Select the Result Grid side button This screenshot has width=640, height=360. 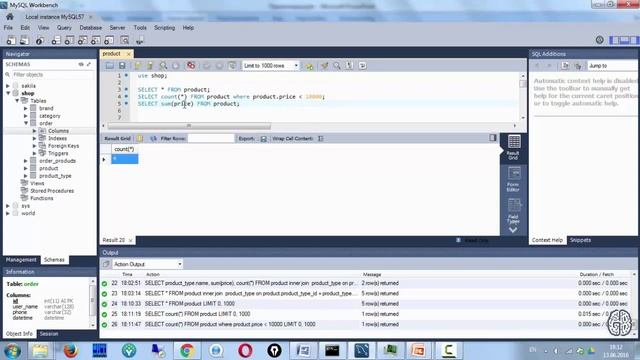pos(513,147)
